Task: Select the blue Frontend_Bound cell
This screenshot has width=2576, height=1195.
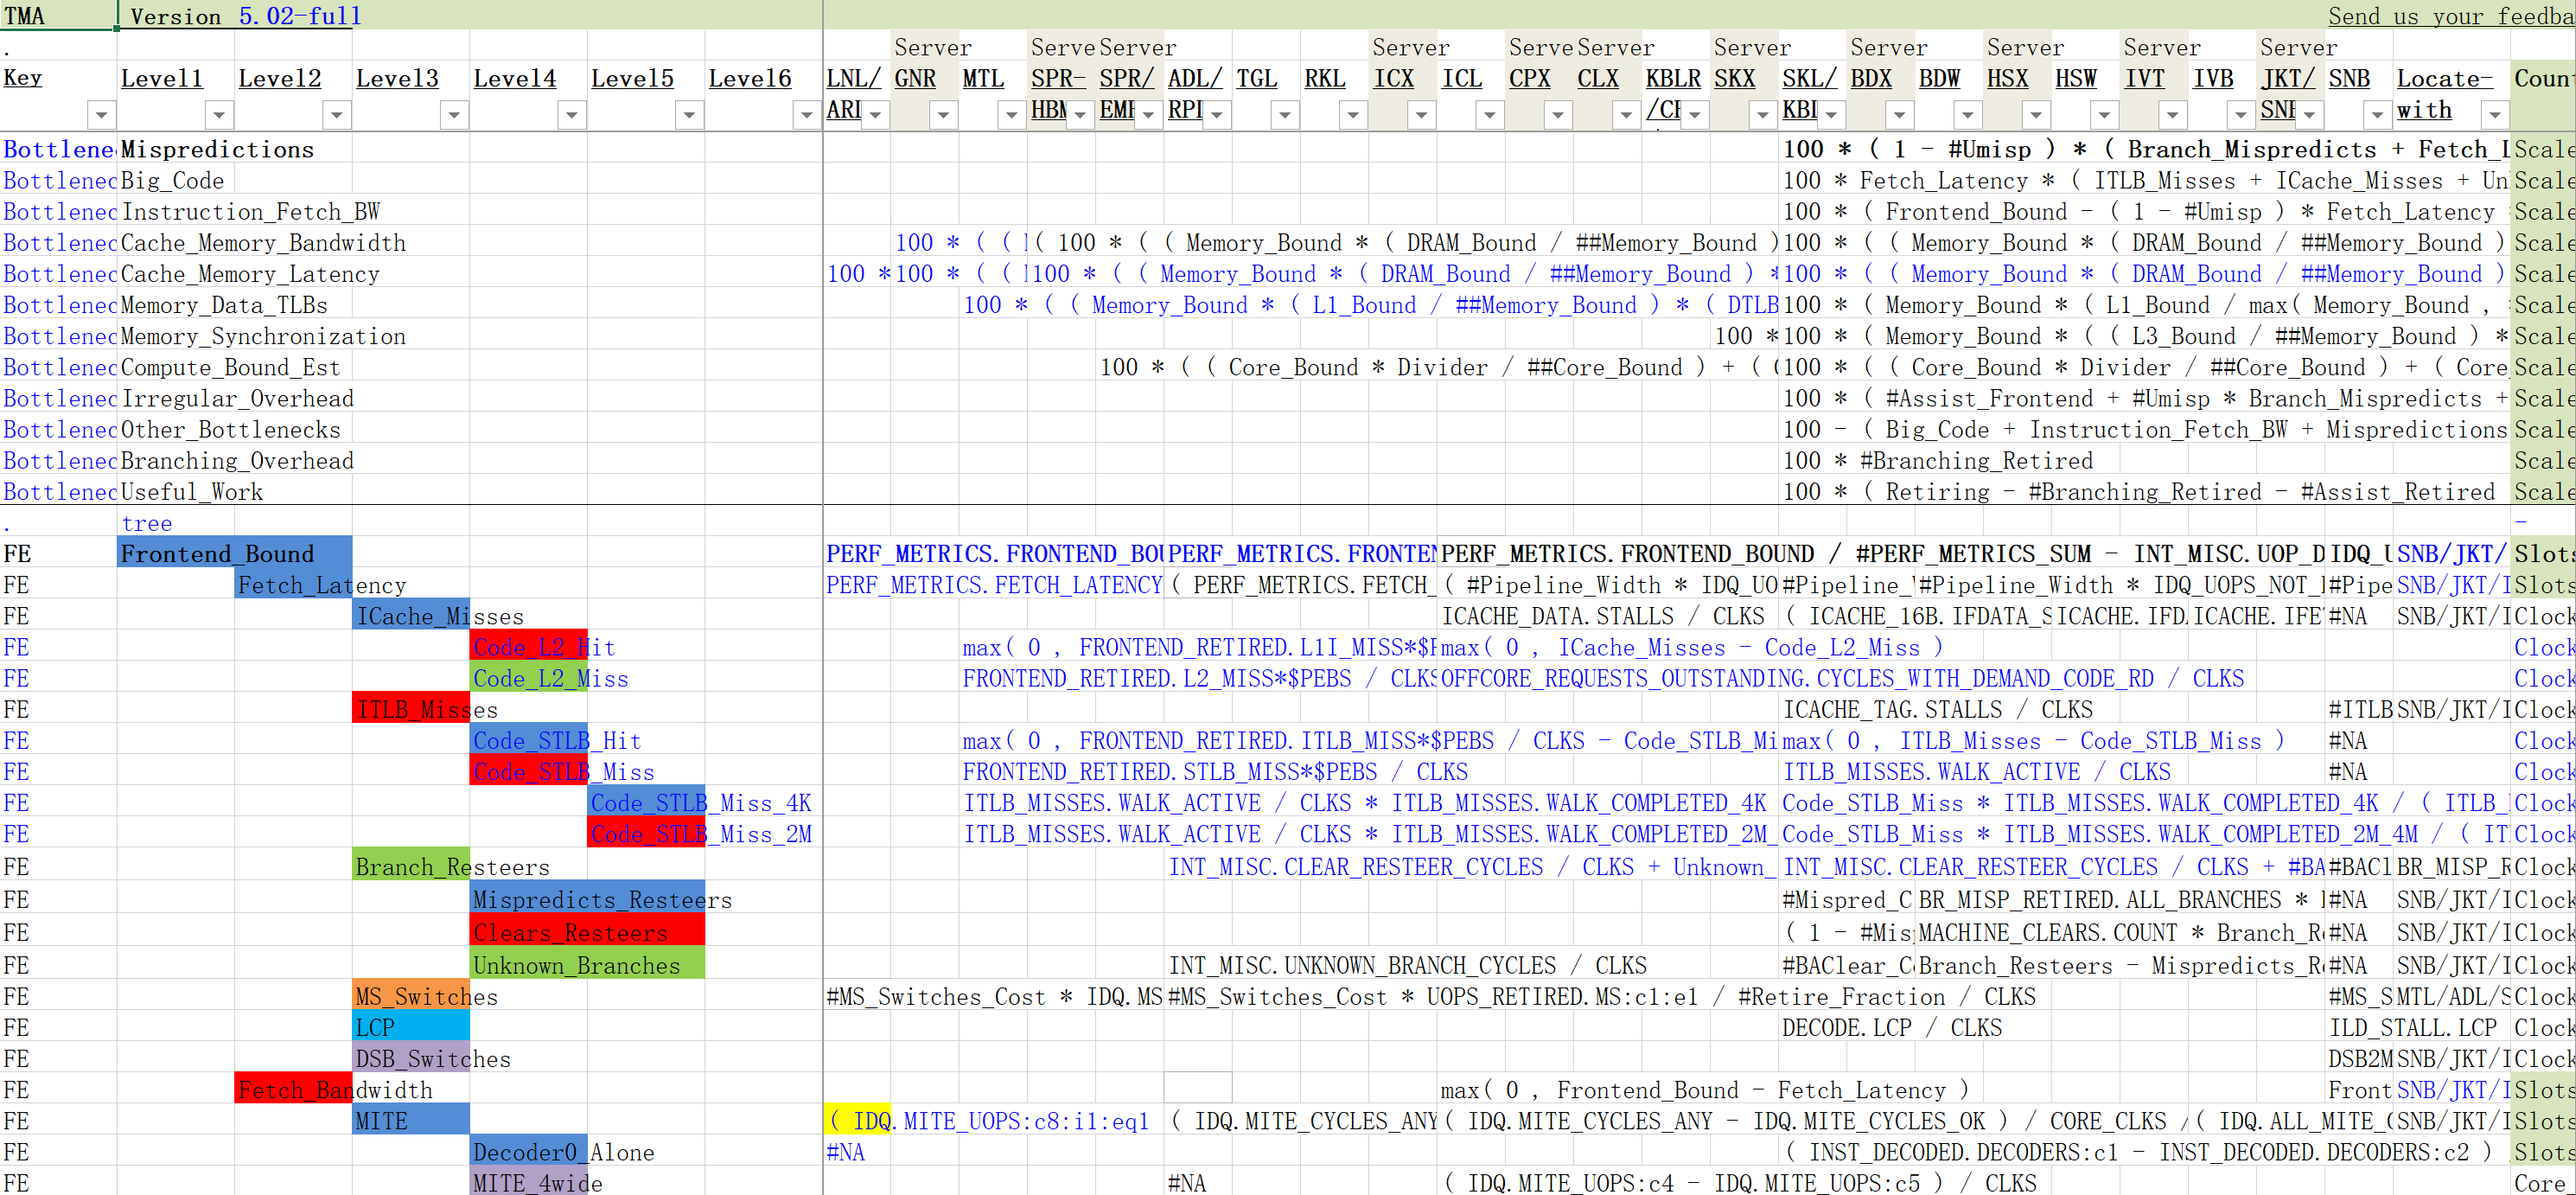Action: pos(233,554)
